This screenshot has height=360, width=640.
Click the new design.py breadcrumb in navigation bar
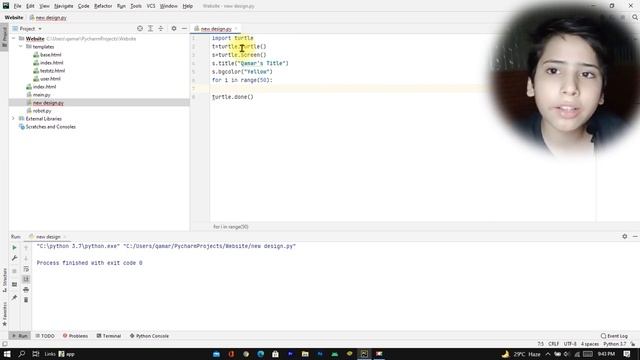(48, 18)
